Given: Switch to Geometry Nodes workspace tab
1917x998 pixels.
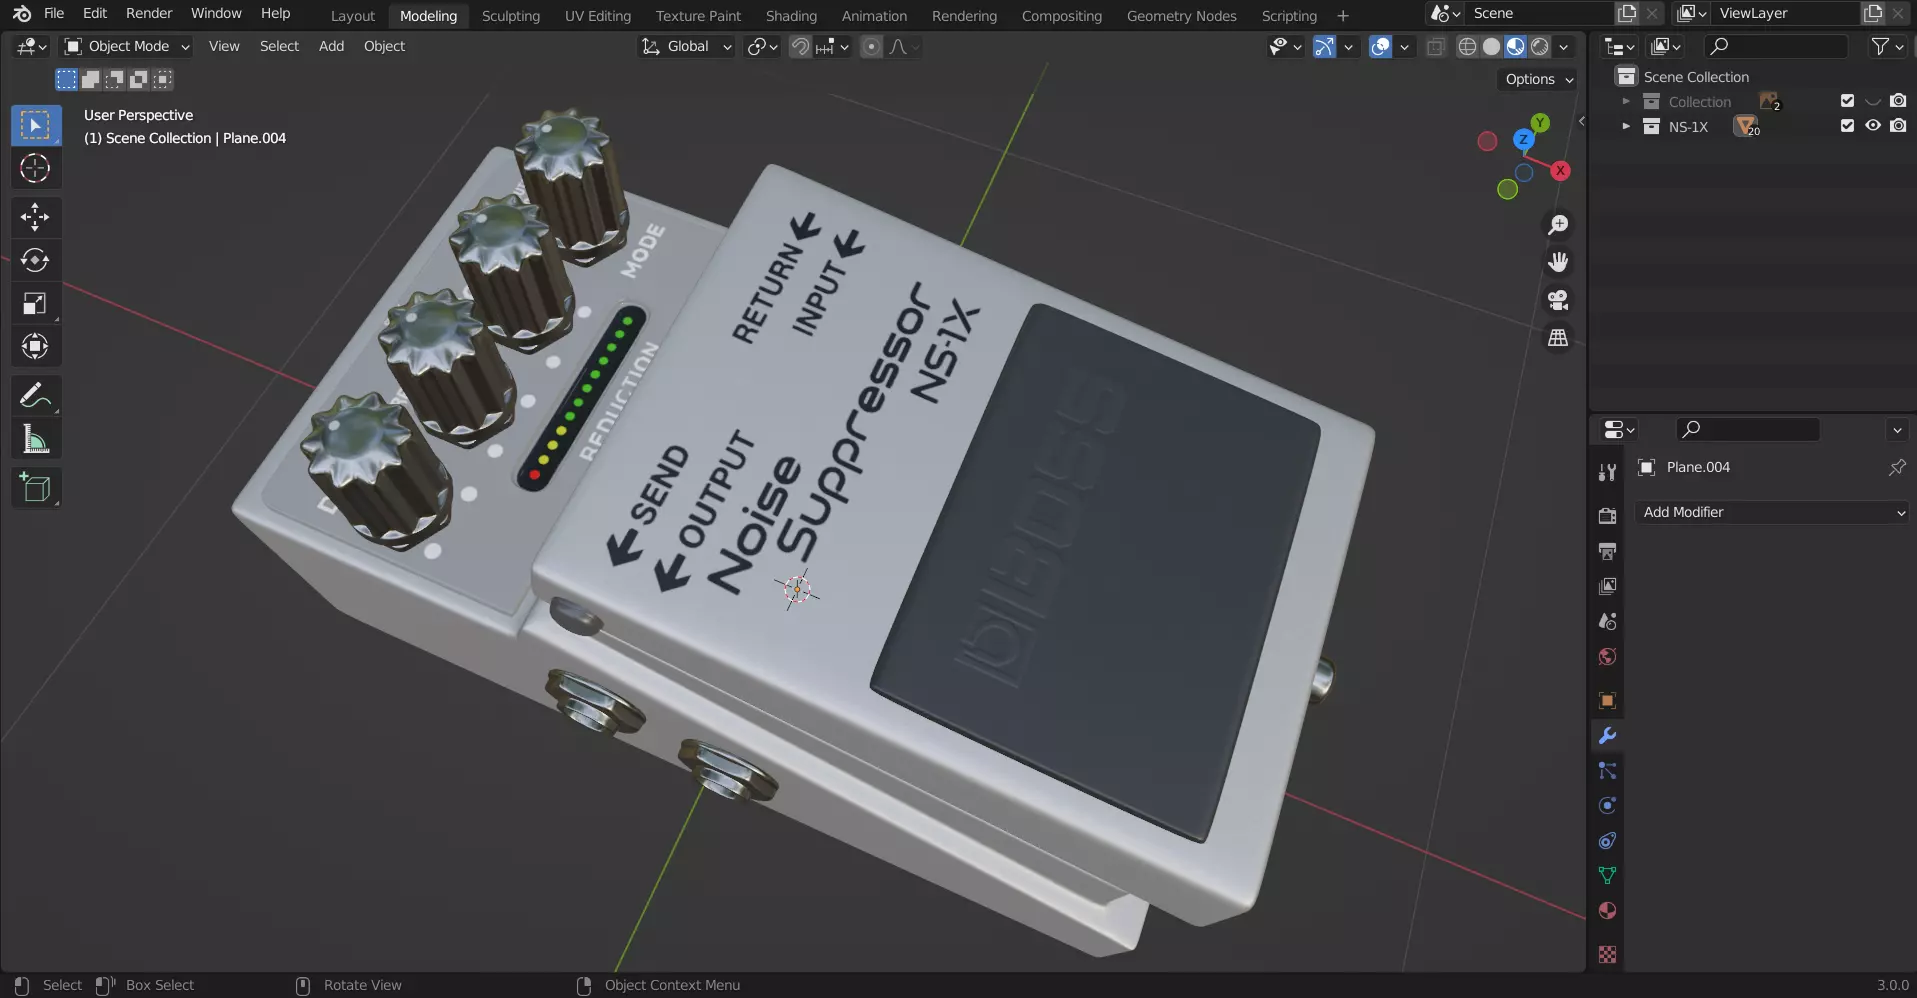Looking at the screenshot, I should click(x=1181, y=16).
